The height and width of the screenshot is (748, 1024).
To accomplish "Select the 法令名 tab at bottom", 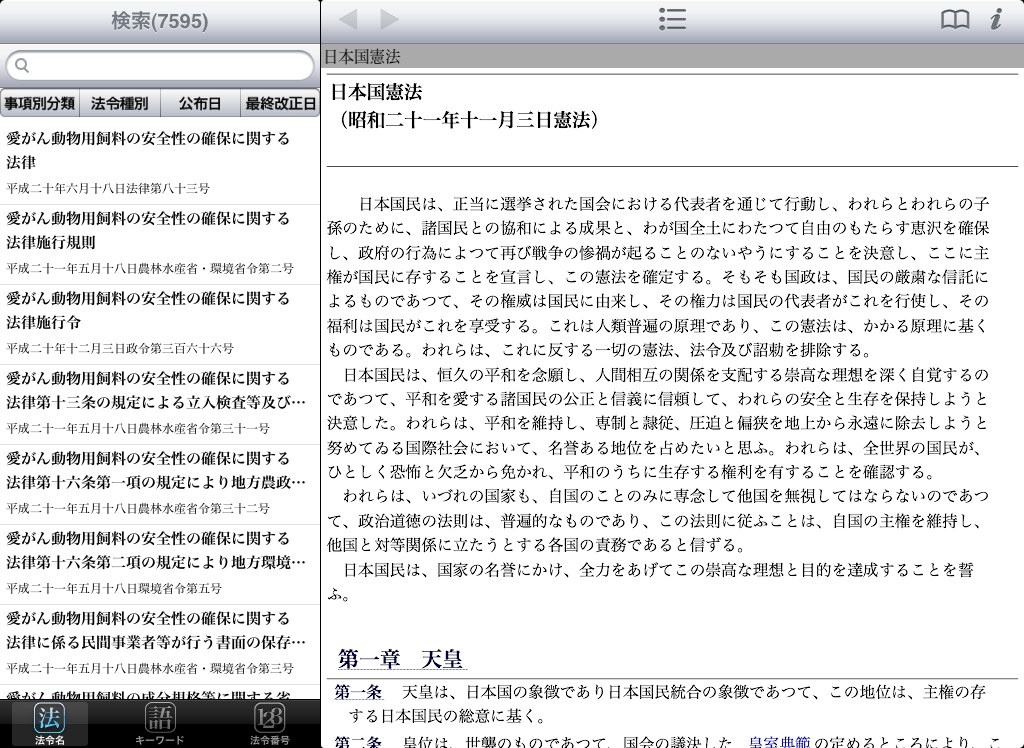I will [49, 724].
